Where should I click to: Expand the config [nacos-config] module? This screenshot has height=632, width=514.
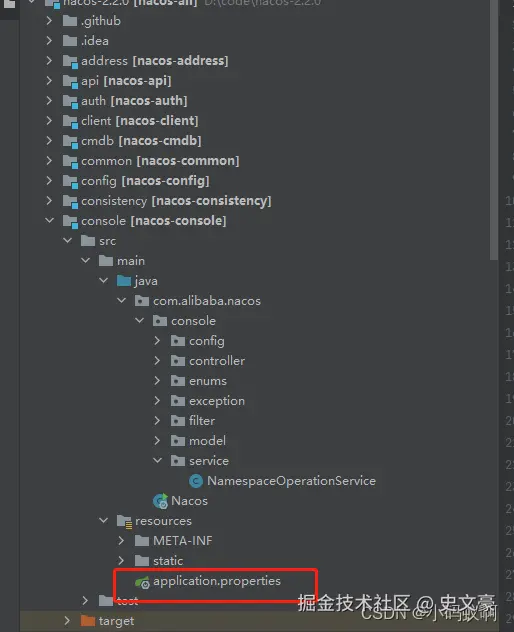[x=49, y=181]
